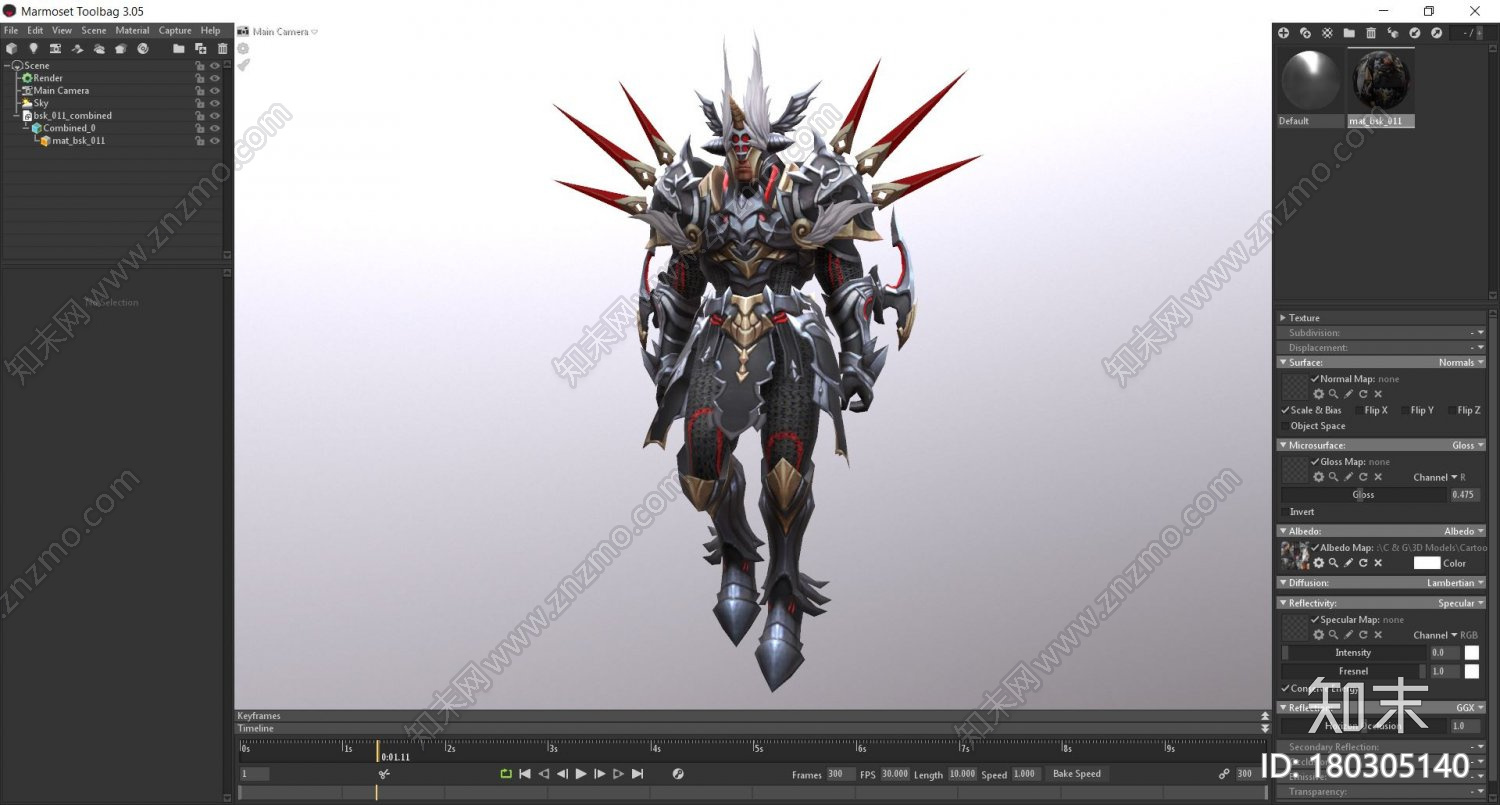Lock the Render object in the scene tree
The width and height of the screenshot is (1500, 805).
click(x=199, y=78)
